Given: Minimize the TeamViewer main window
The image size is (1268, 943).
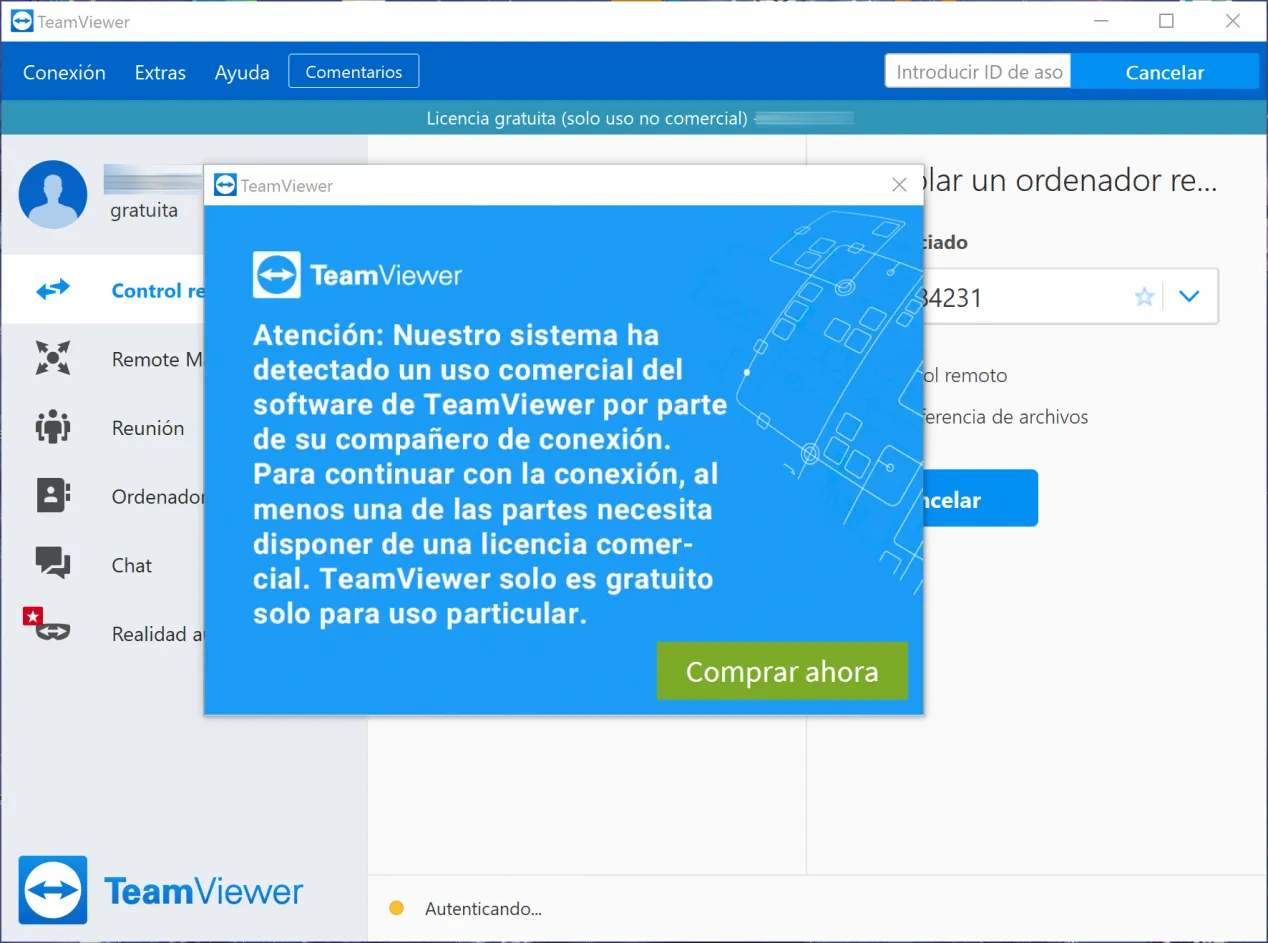Looking at the screenshot, I should (x=1099, y=21).
